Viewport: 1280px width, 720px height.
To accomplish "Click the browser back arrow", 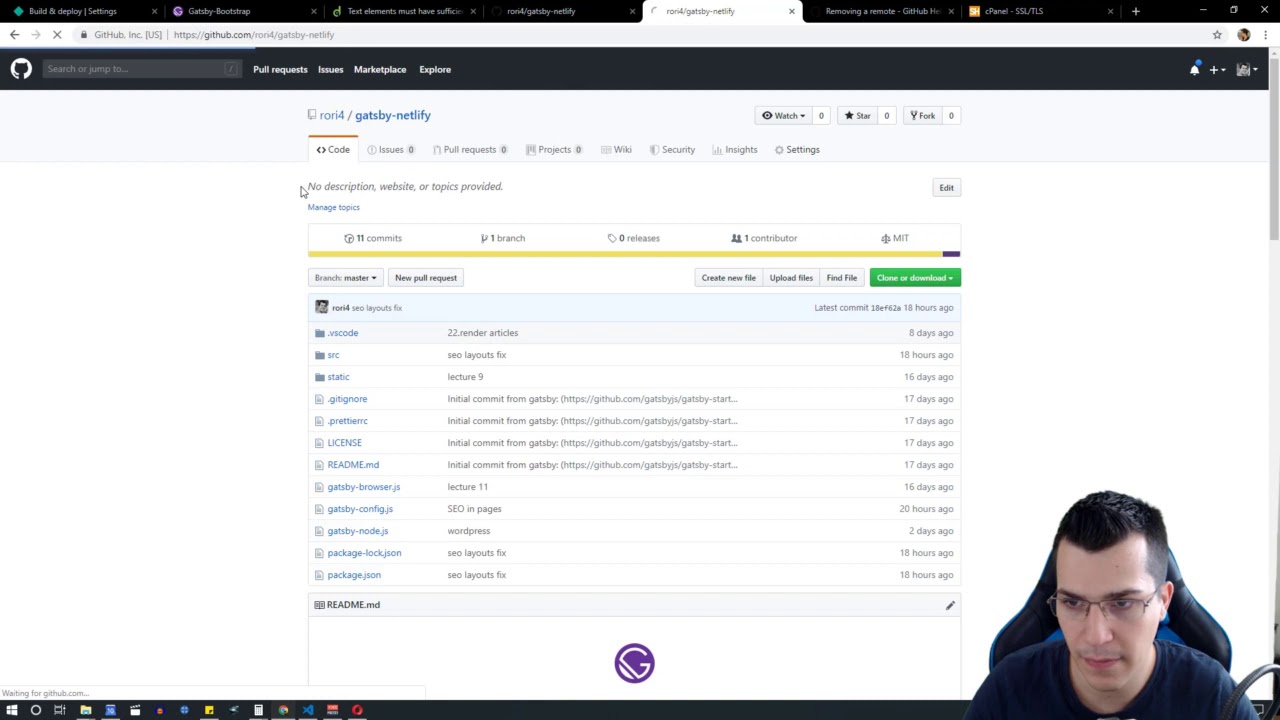I will [x=14, y=35].
